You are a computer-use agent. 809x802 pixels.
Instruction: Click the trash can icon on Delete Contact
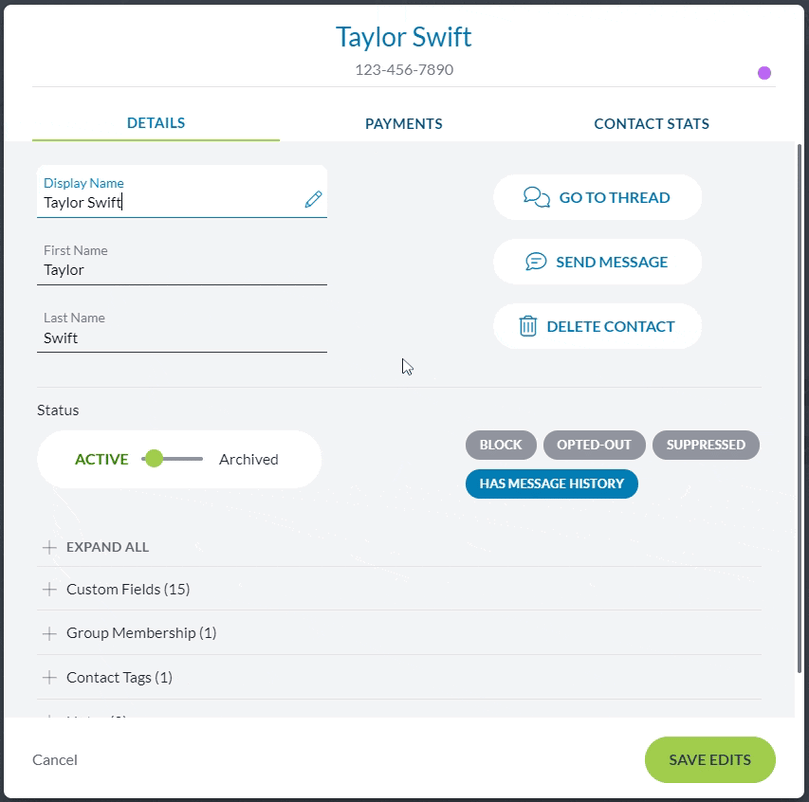tap(528, 326)
